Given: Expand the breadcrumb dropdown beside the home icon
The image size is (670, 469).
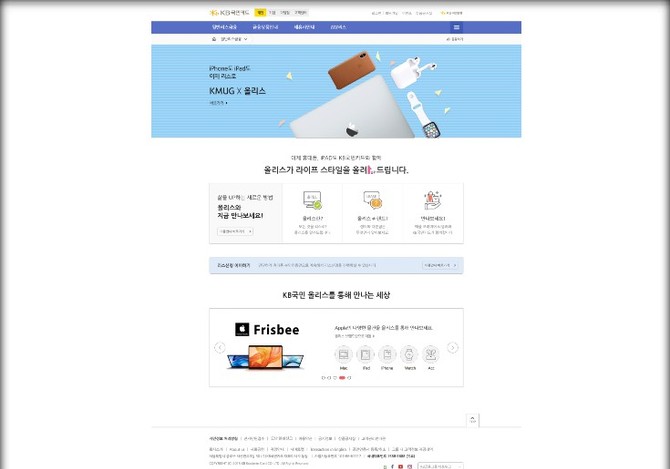Looking at the screenshot, I should 234,39.
